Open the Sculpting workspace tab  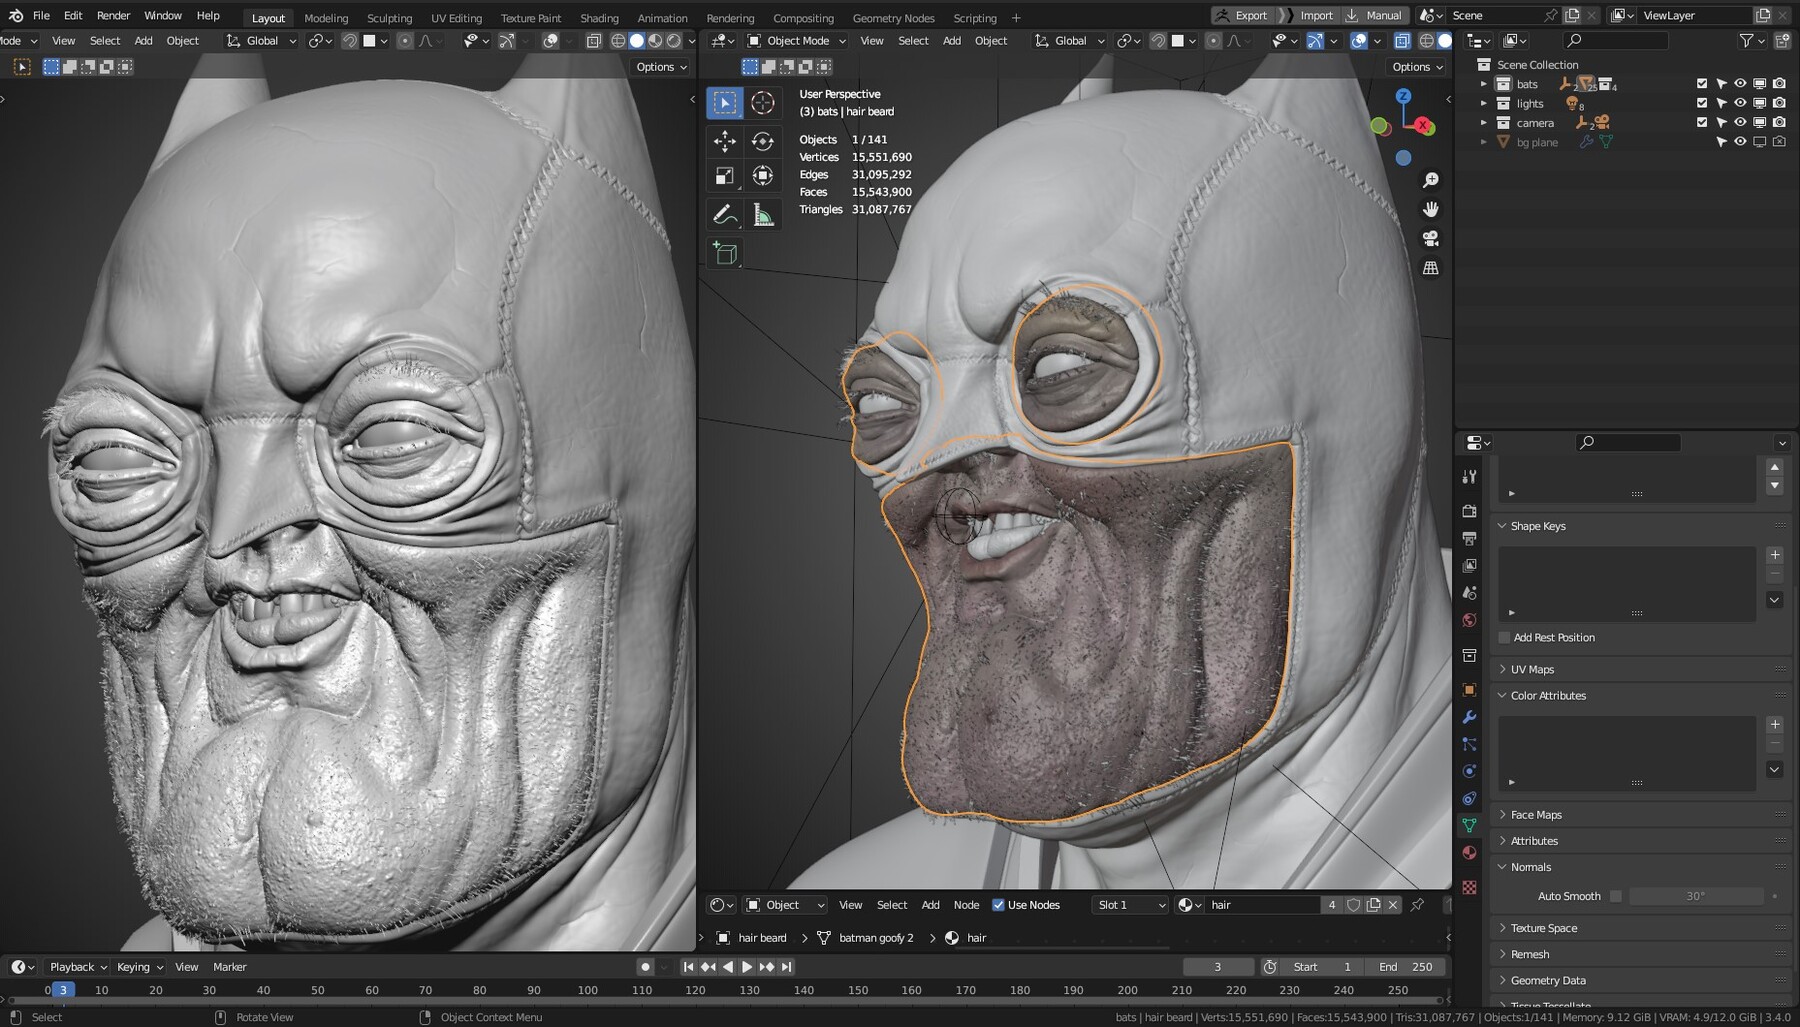tap(389, 17)
